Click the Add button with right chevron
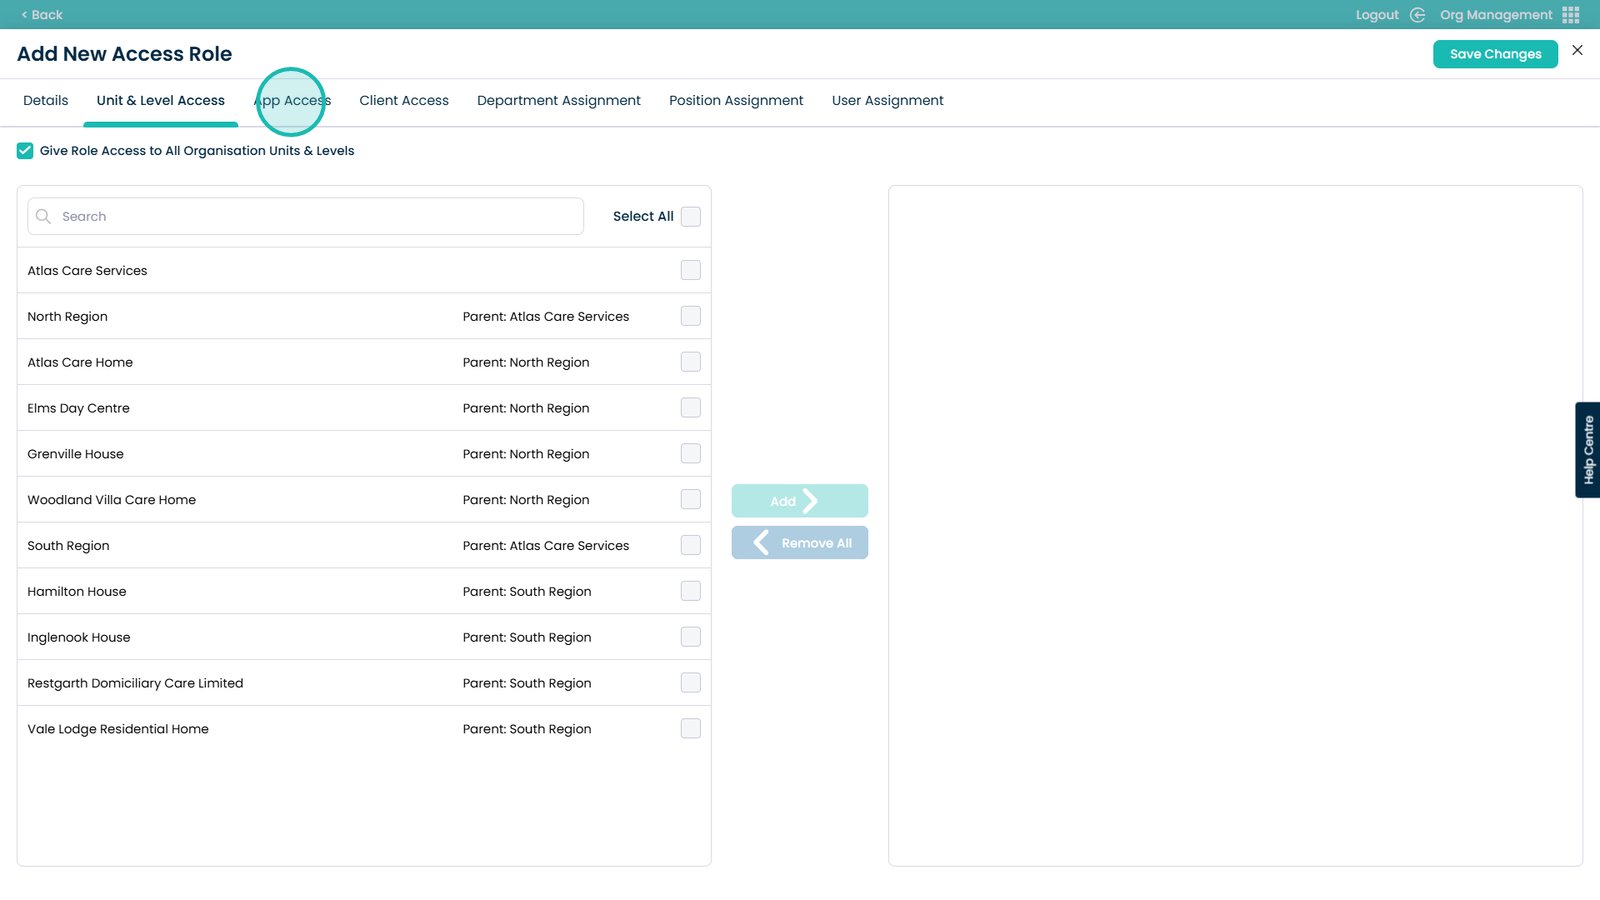This screenshot has width=1600, height=900. [799, 501]
